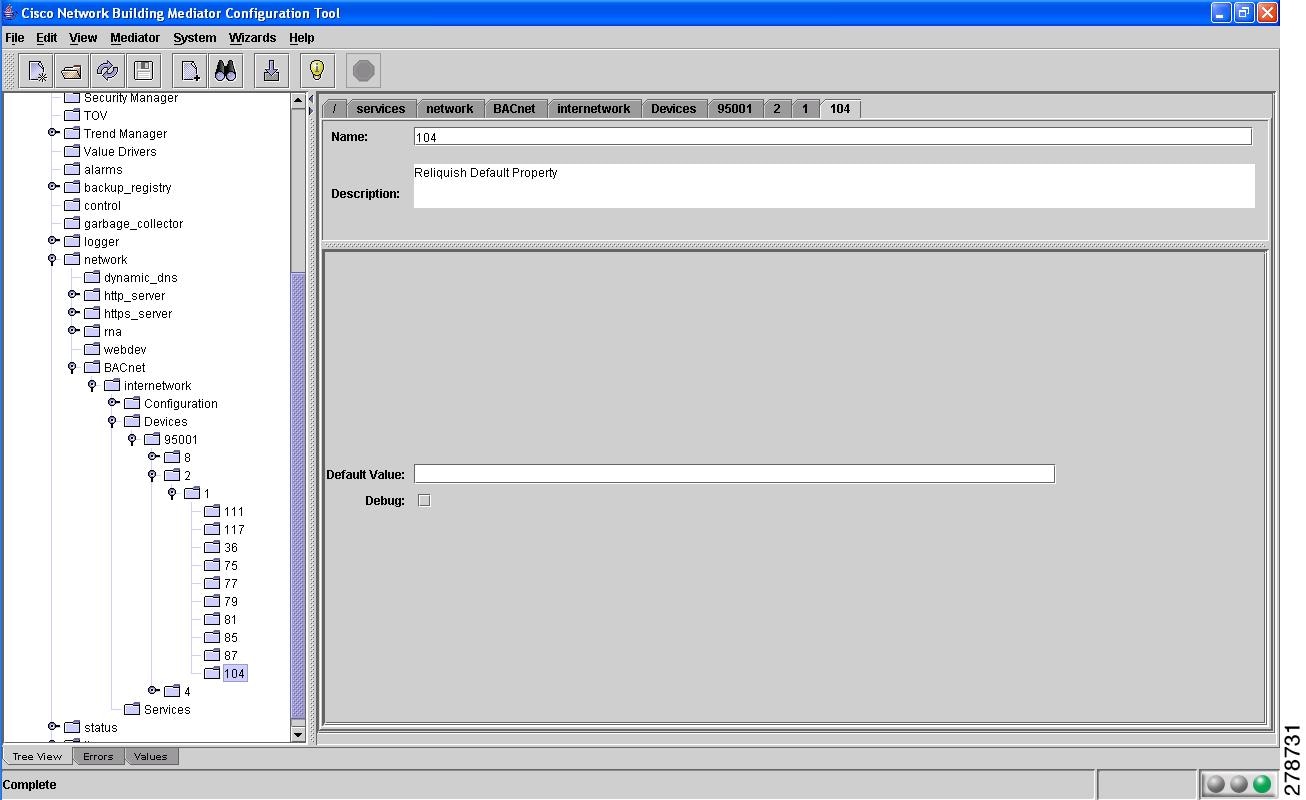This screenshot has height=800, width=1306.
Task: Collapse the BACnet tree node
Action: [x=72, y=368]
